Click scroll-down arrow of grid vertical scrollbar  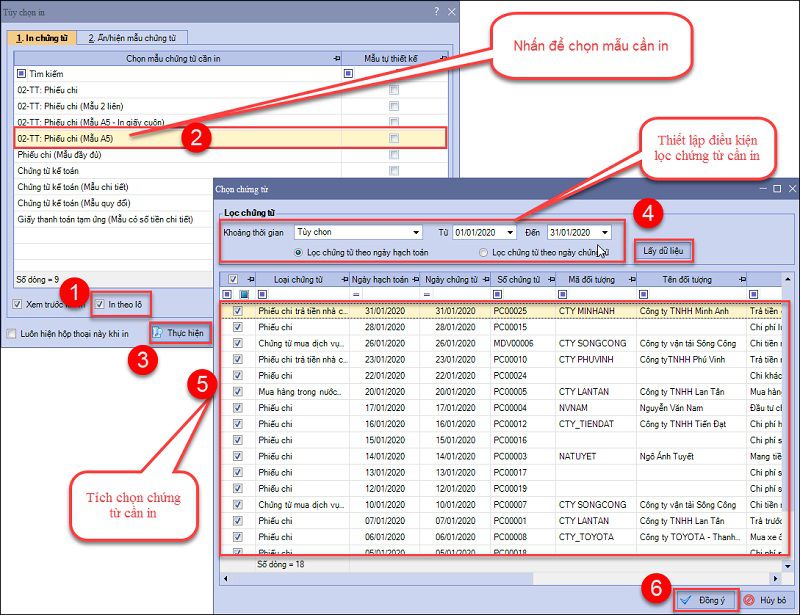[788, 566]
